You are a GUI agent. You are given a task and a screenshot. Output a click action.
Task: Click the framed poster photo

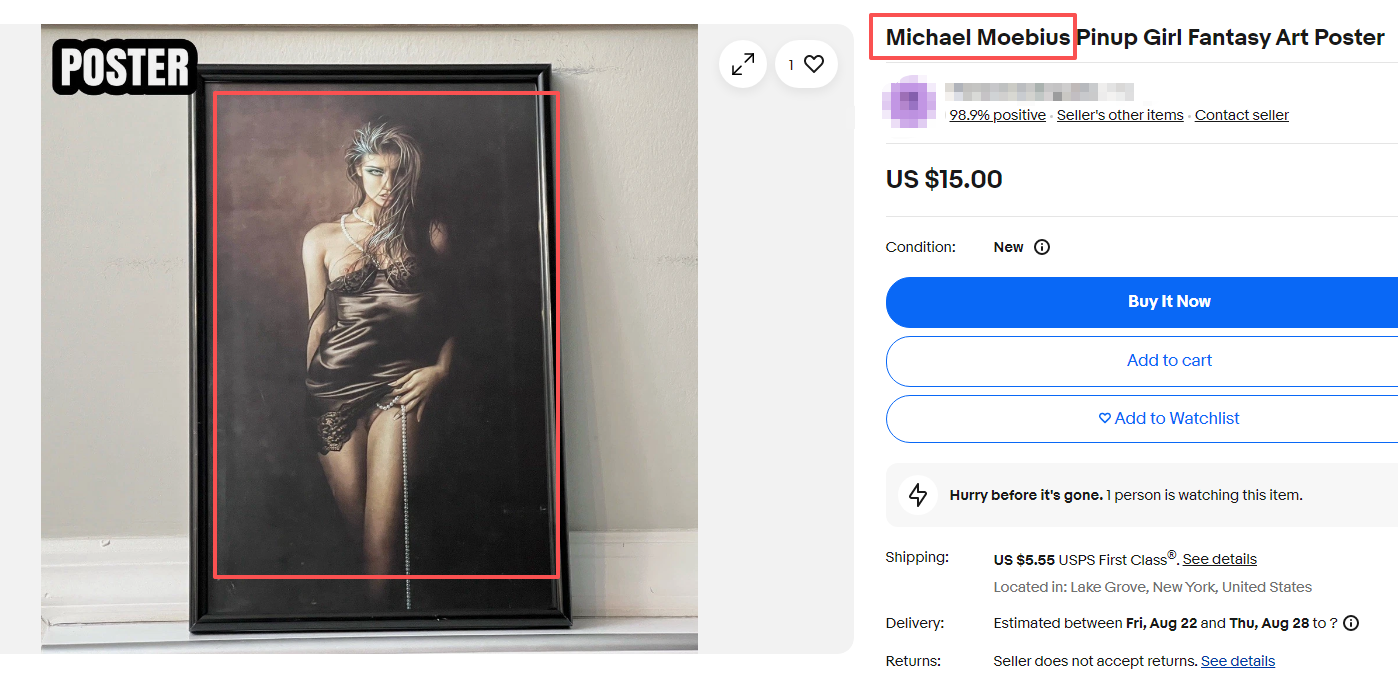click(x=385, y=335)
